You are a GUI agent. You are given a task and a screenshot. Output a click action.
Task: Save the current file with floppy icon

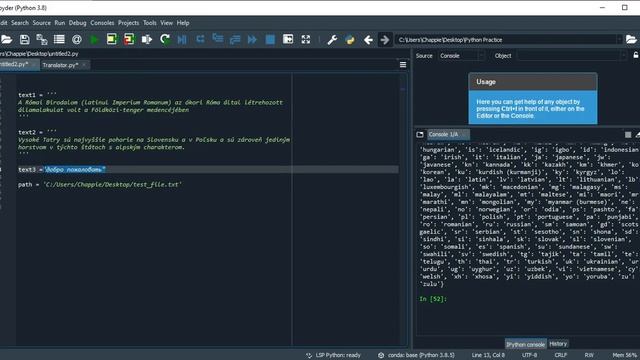tap(24, 40)
